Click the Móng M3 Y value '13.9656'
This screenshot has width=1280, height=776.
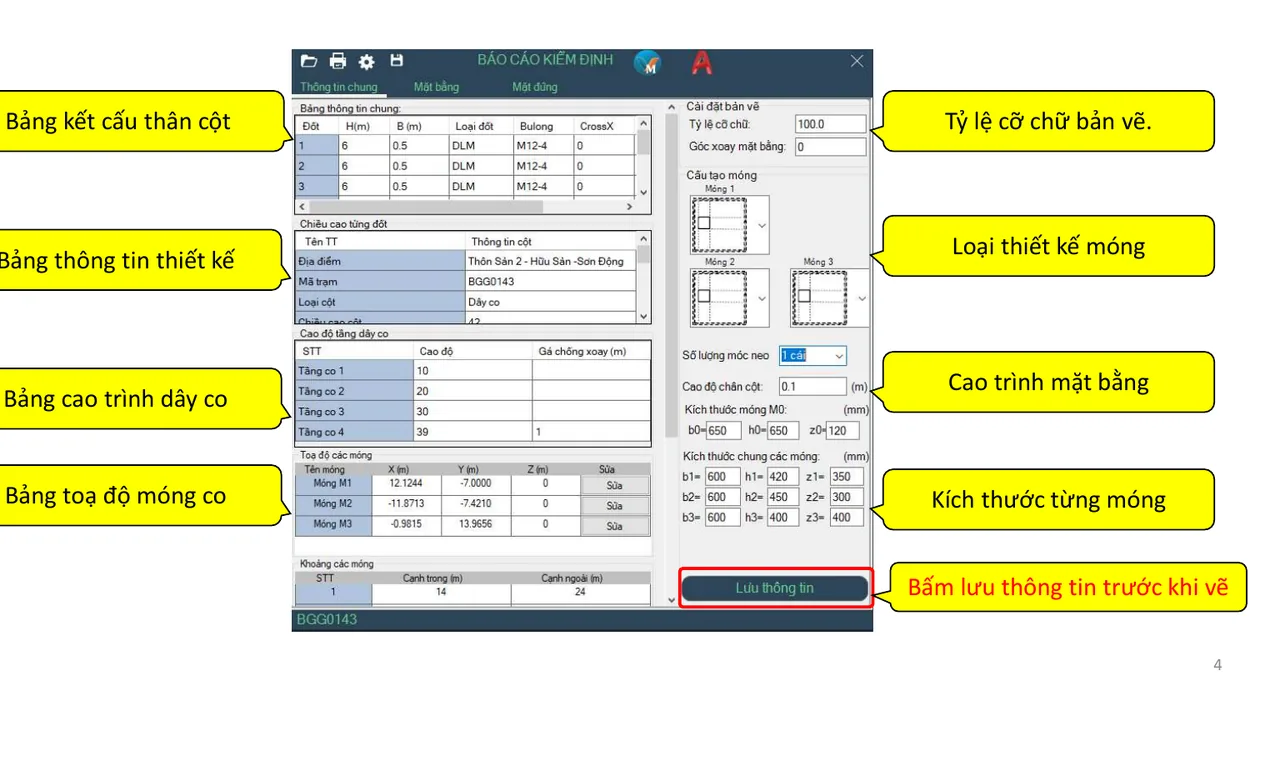pyautogui.click(x=475, y=524)
